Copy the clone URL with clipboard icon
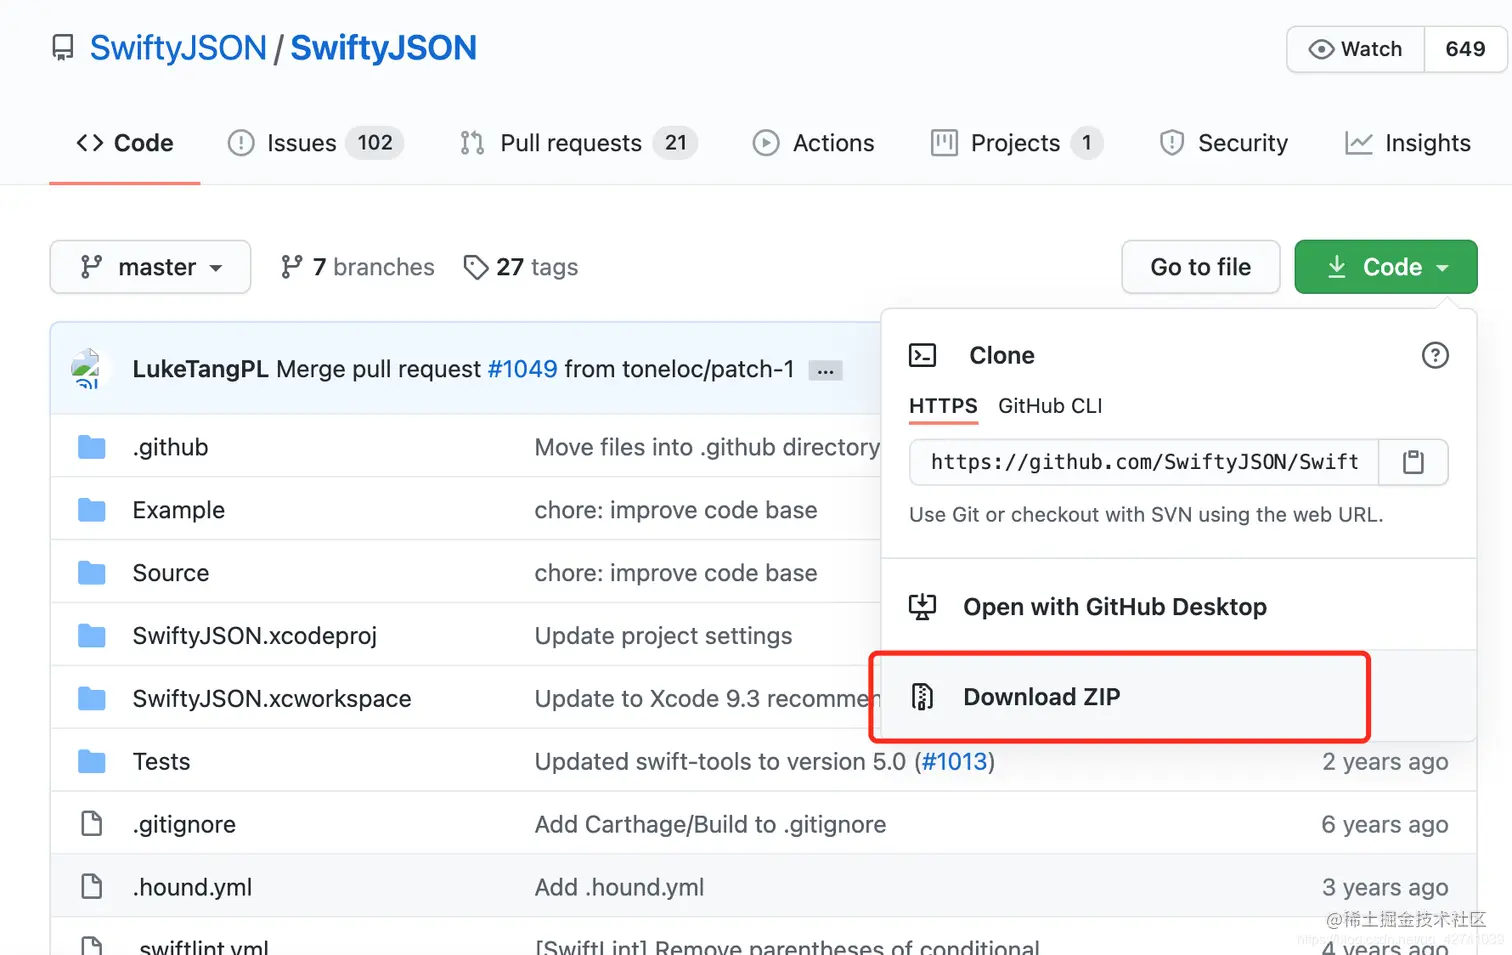The width and height of the screenshot is (1512, 955). coord(1412,462)
